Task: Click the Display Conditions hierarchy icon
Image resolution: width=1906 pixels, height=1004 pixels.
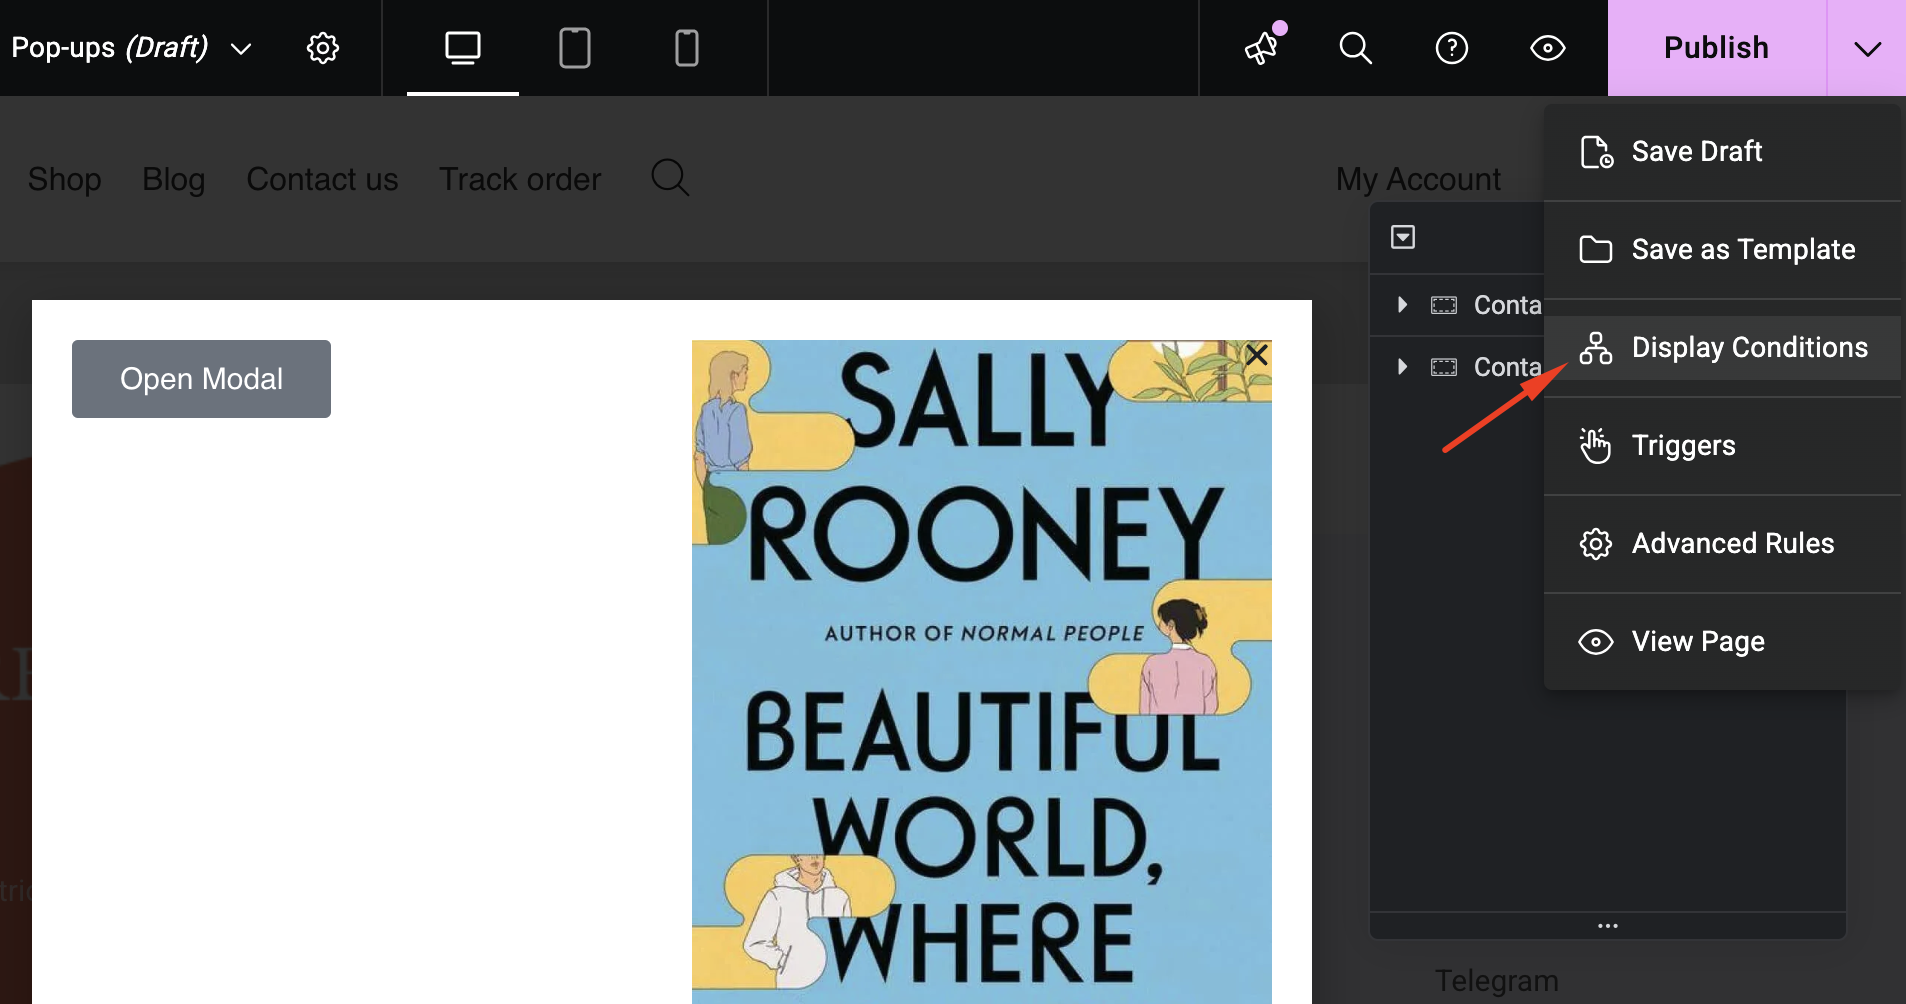Action: [1596, 348]
